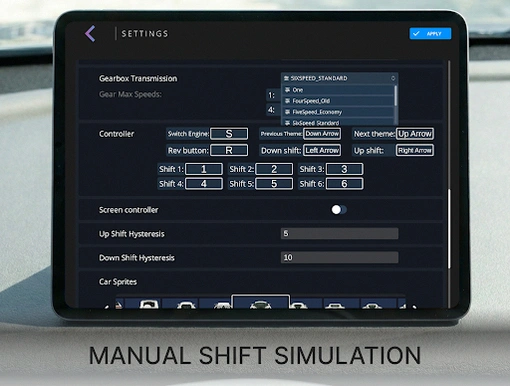This screenshot has width=510, height=386.
Task: Edit the Up Shift Hysteresis field
Action: click(339, 234)
